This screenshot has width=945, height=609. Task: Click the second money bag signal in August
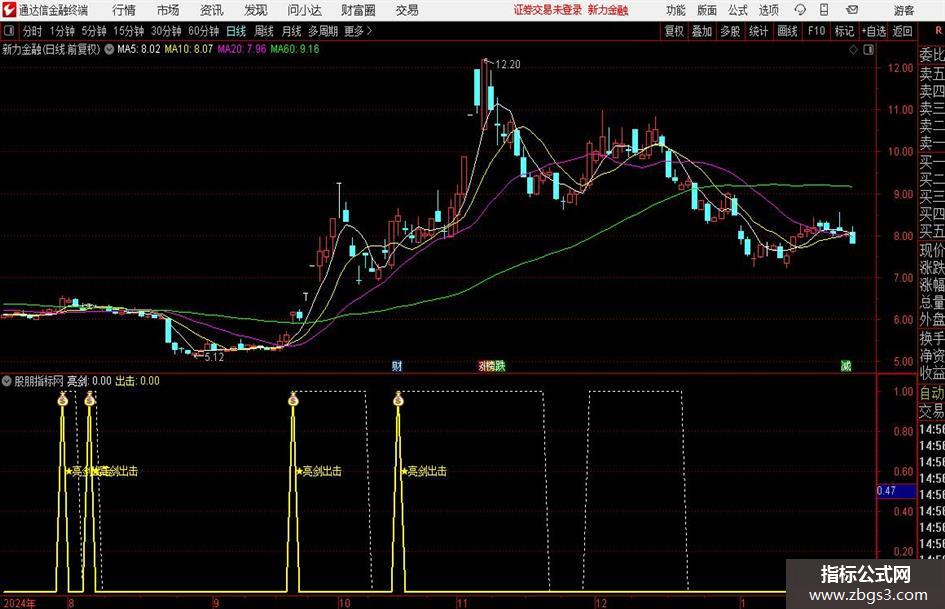click(x=90, y=399)
